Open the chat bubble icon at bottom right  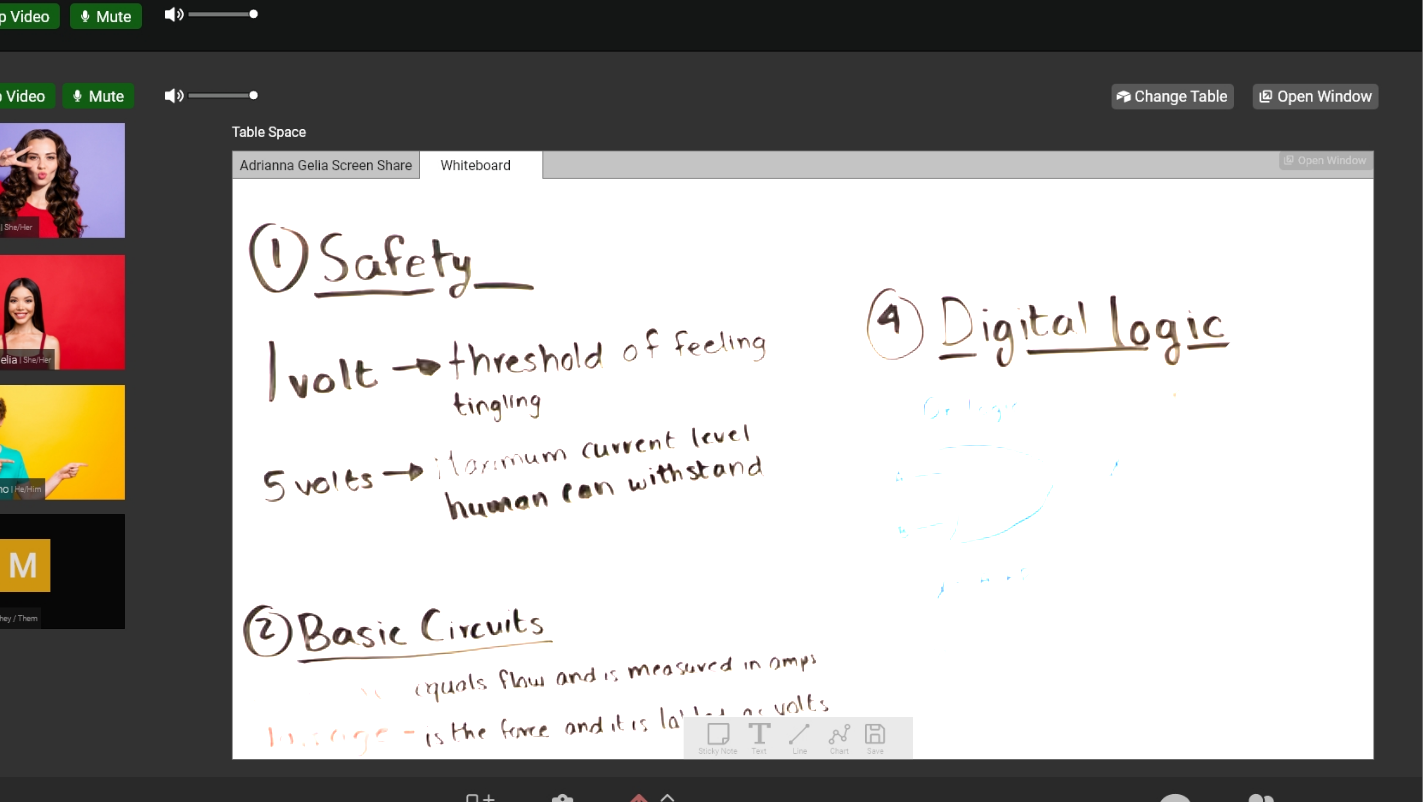pyautogui.click(x=1175, y=797)
